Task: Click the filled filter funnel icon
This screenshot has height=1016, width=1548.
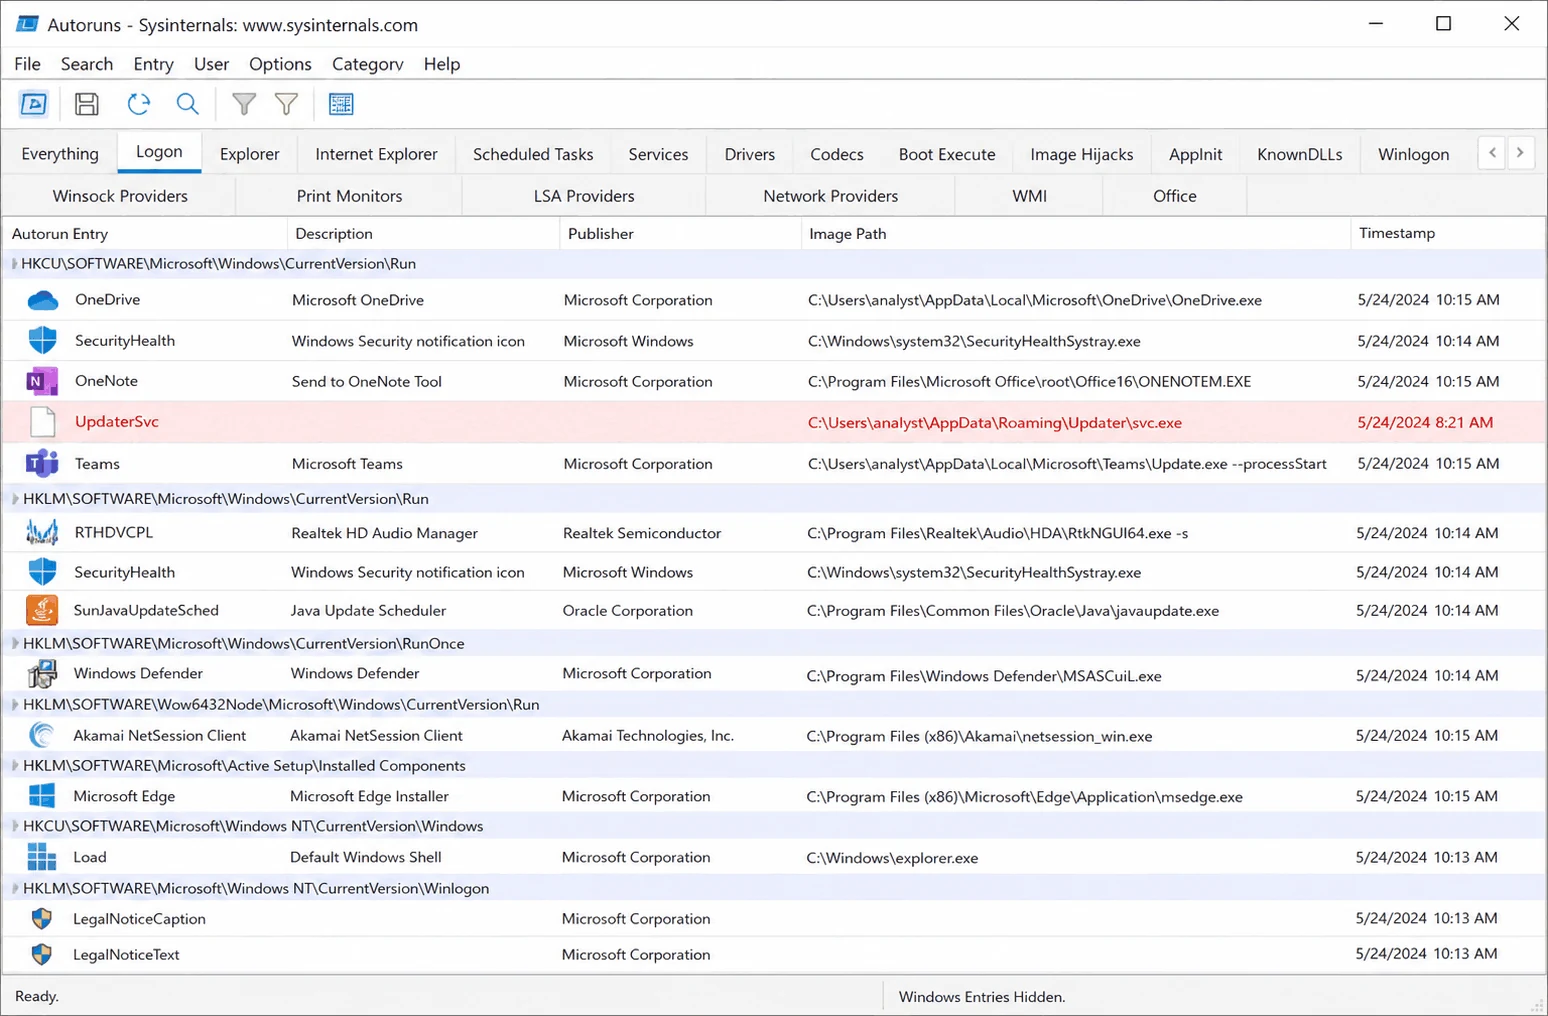Action: pos(244,104)
